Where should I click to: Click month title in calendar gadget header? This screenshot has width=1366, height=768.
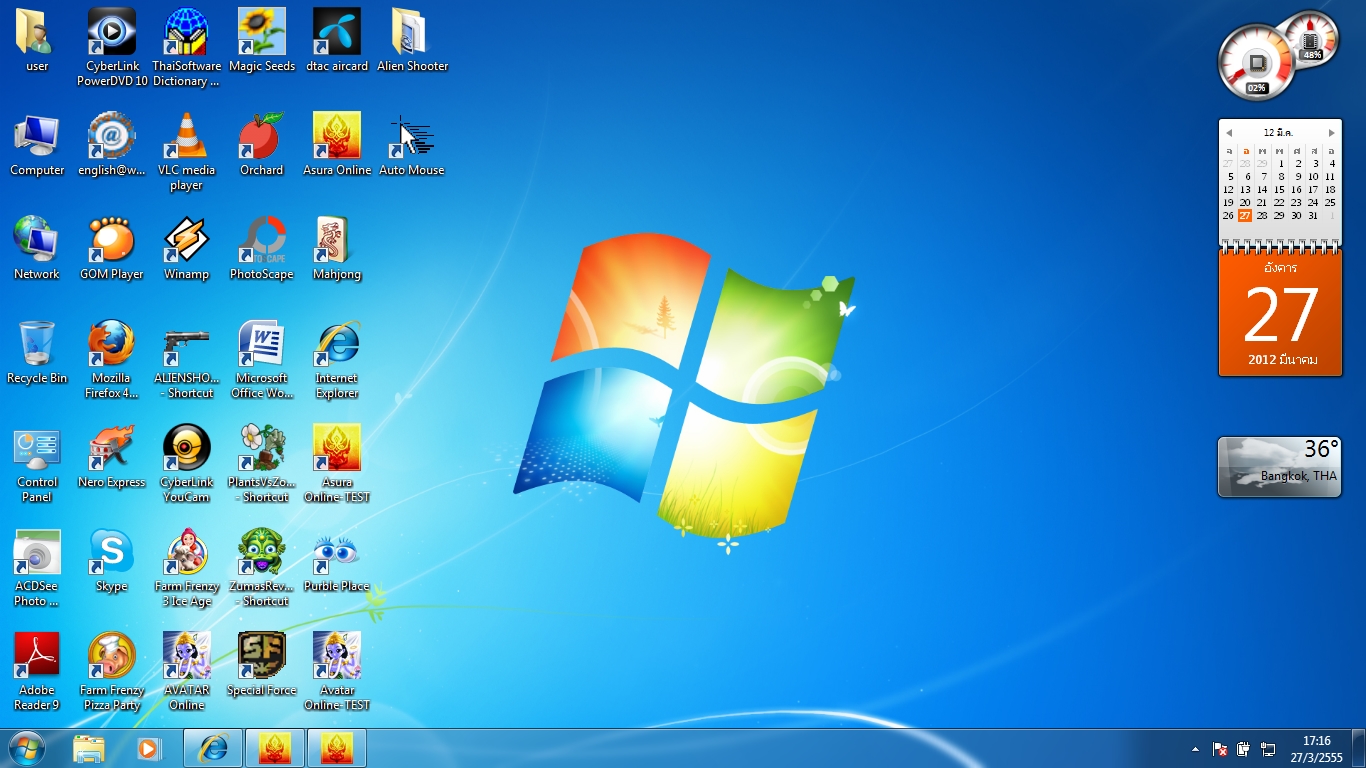(x=1278, y=133)
